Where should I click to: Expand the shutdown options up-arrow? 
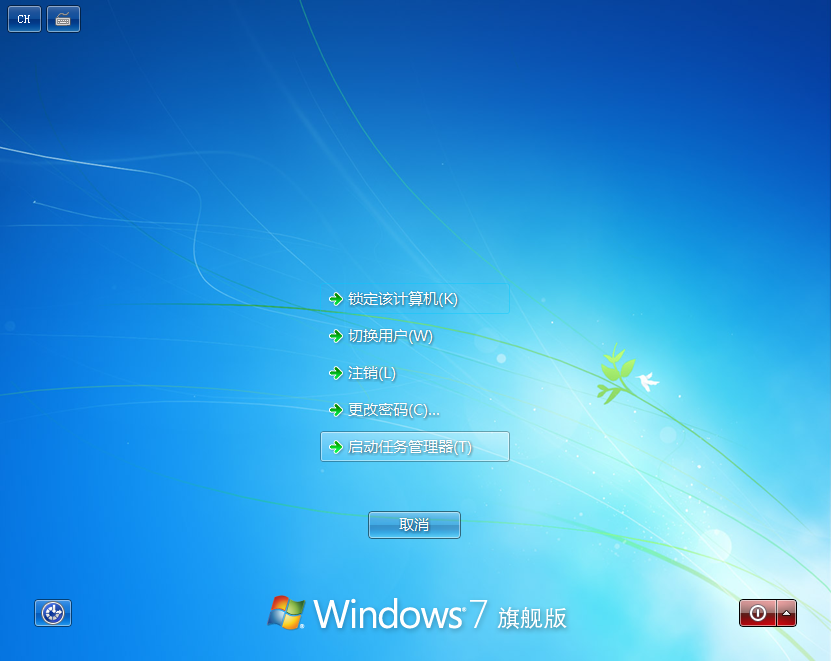tap(789, 613)
